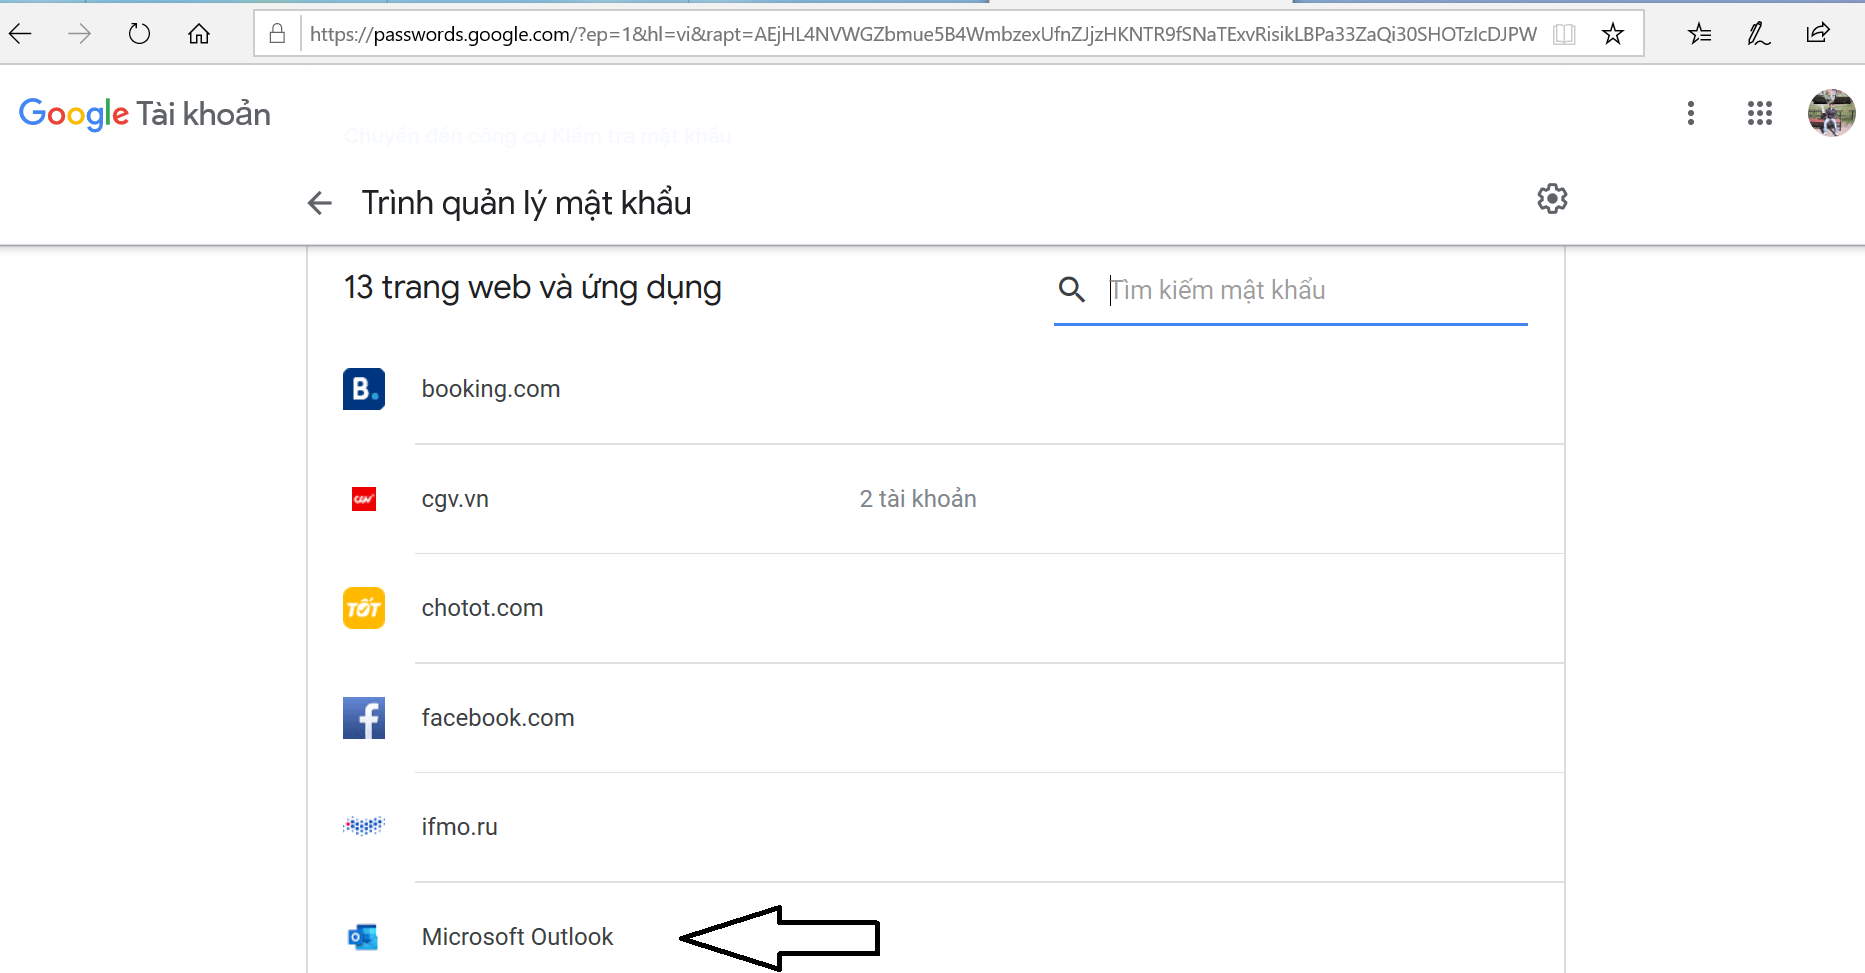Click the padlock site security icon
Viewport: 1865px width, 973px height.
(x=277, y=34)
